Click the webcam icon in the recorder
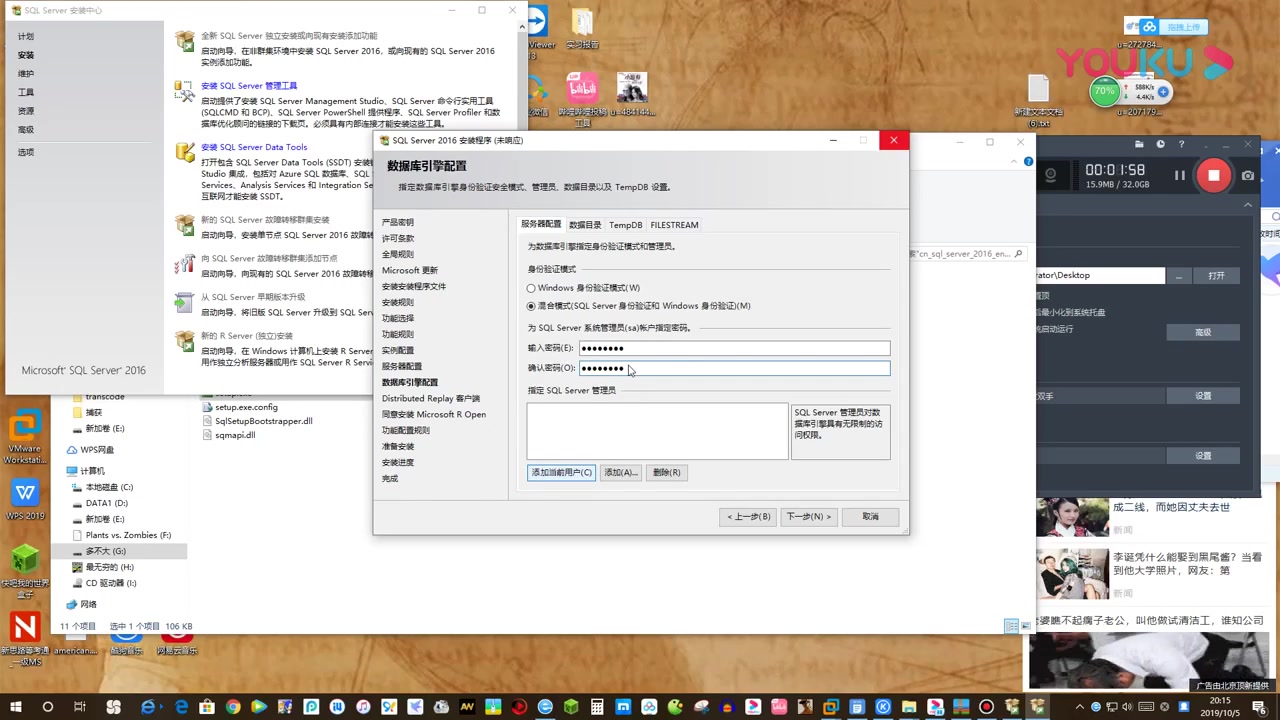Viewport: 1280px width, 720px height. tap(1051, 175)
